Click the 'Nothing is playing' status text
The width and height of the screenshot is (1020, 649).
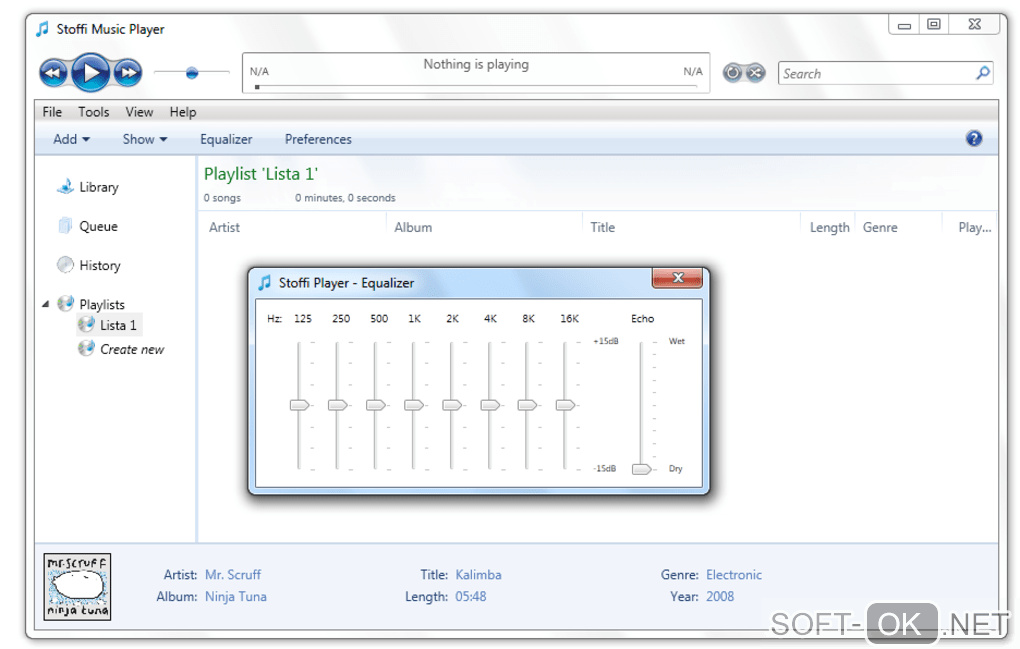pyautogui.click(x=476, y=64)
